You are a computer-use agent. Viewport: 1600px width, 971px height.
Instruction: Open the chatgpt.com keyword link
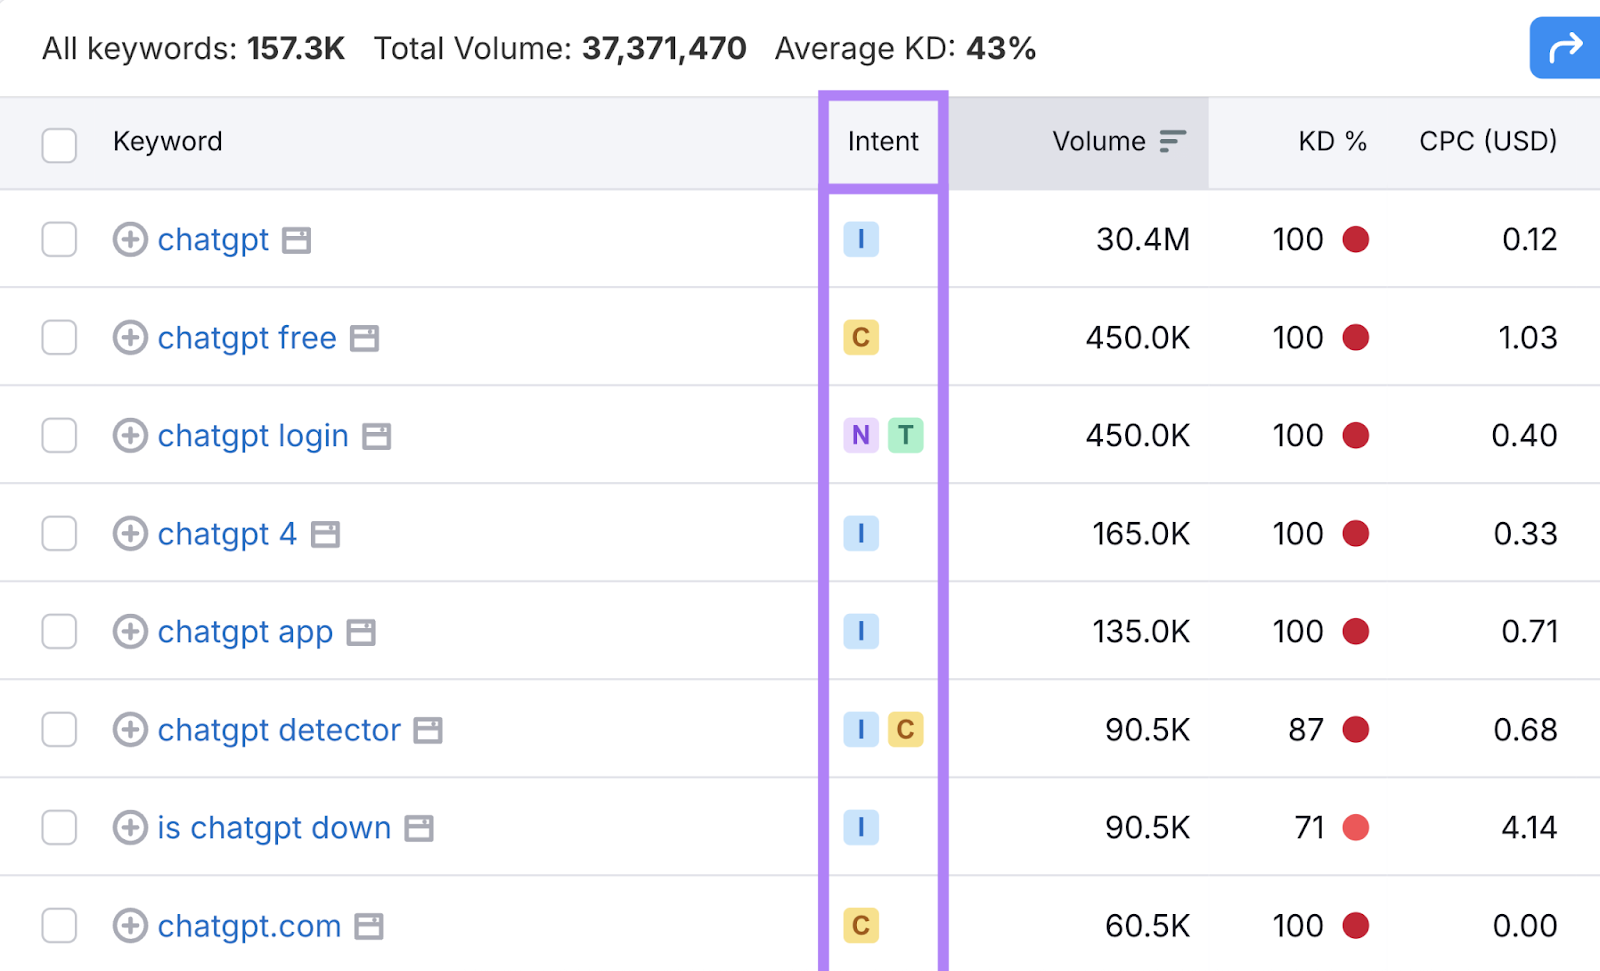click(x=249, y=926)
